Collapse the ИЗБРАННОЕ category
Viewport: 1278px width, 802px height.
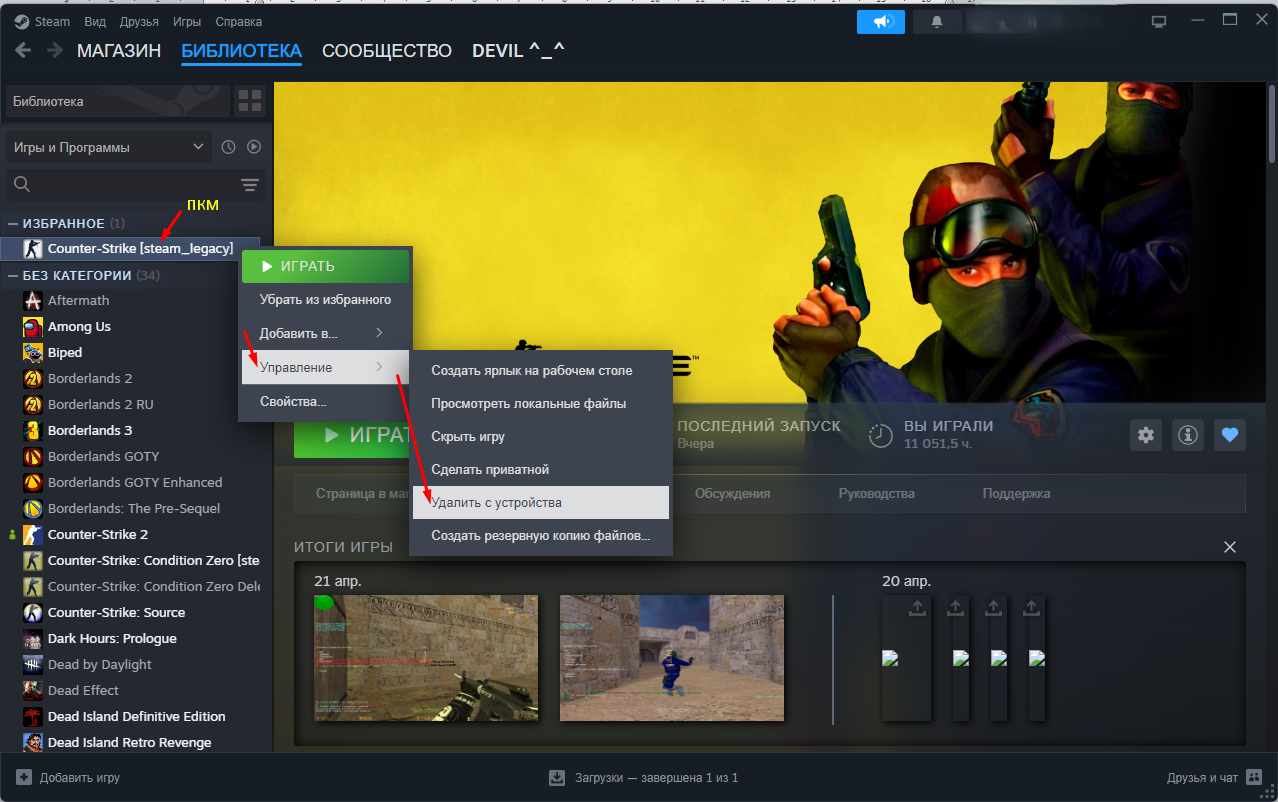point(13,223)
